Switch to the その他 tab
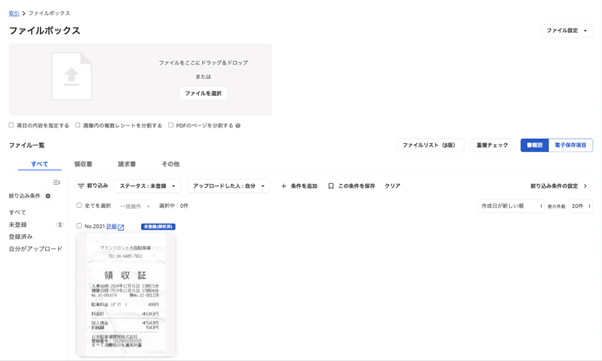602x361 pixels. pyautogui.click(x=170, y=164)
